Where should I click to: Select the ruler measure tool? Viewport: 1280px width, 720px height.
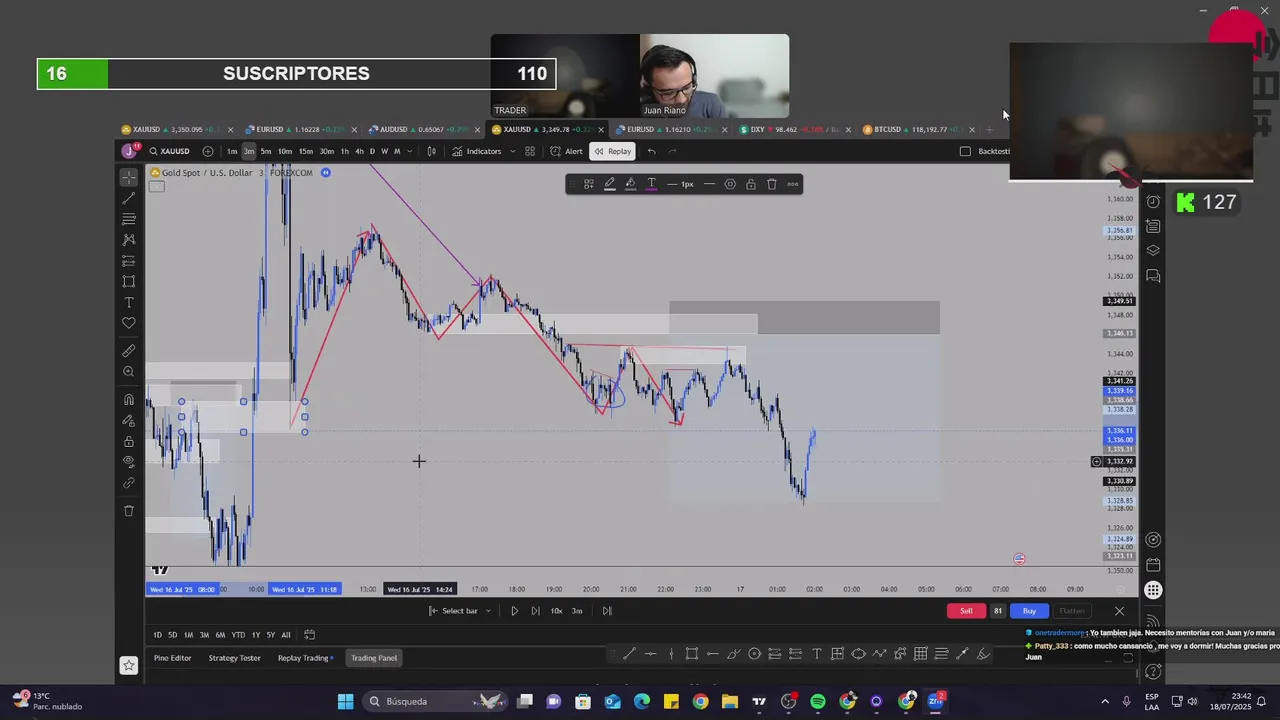(x=129, y=351)
